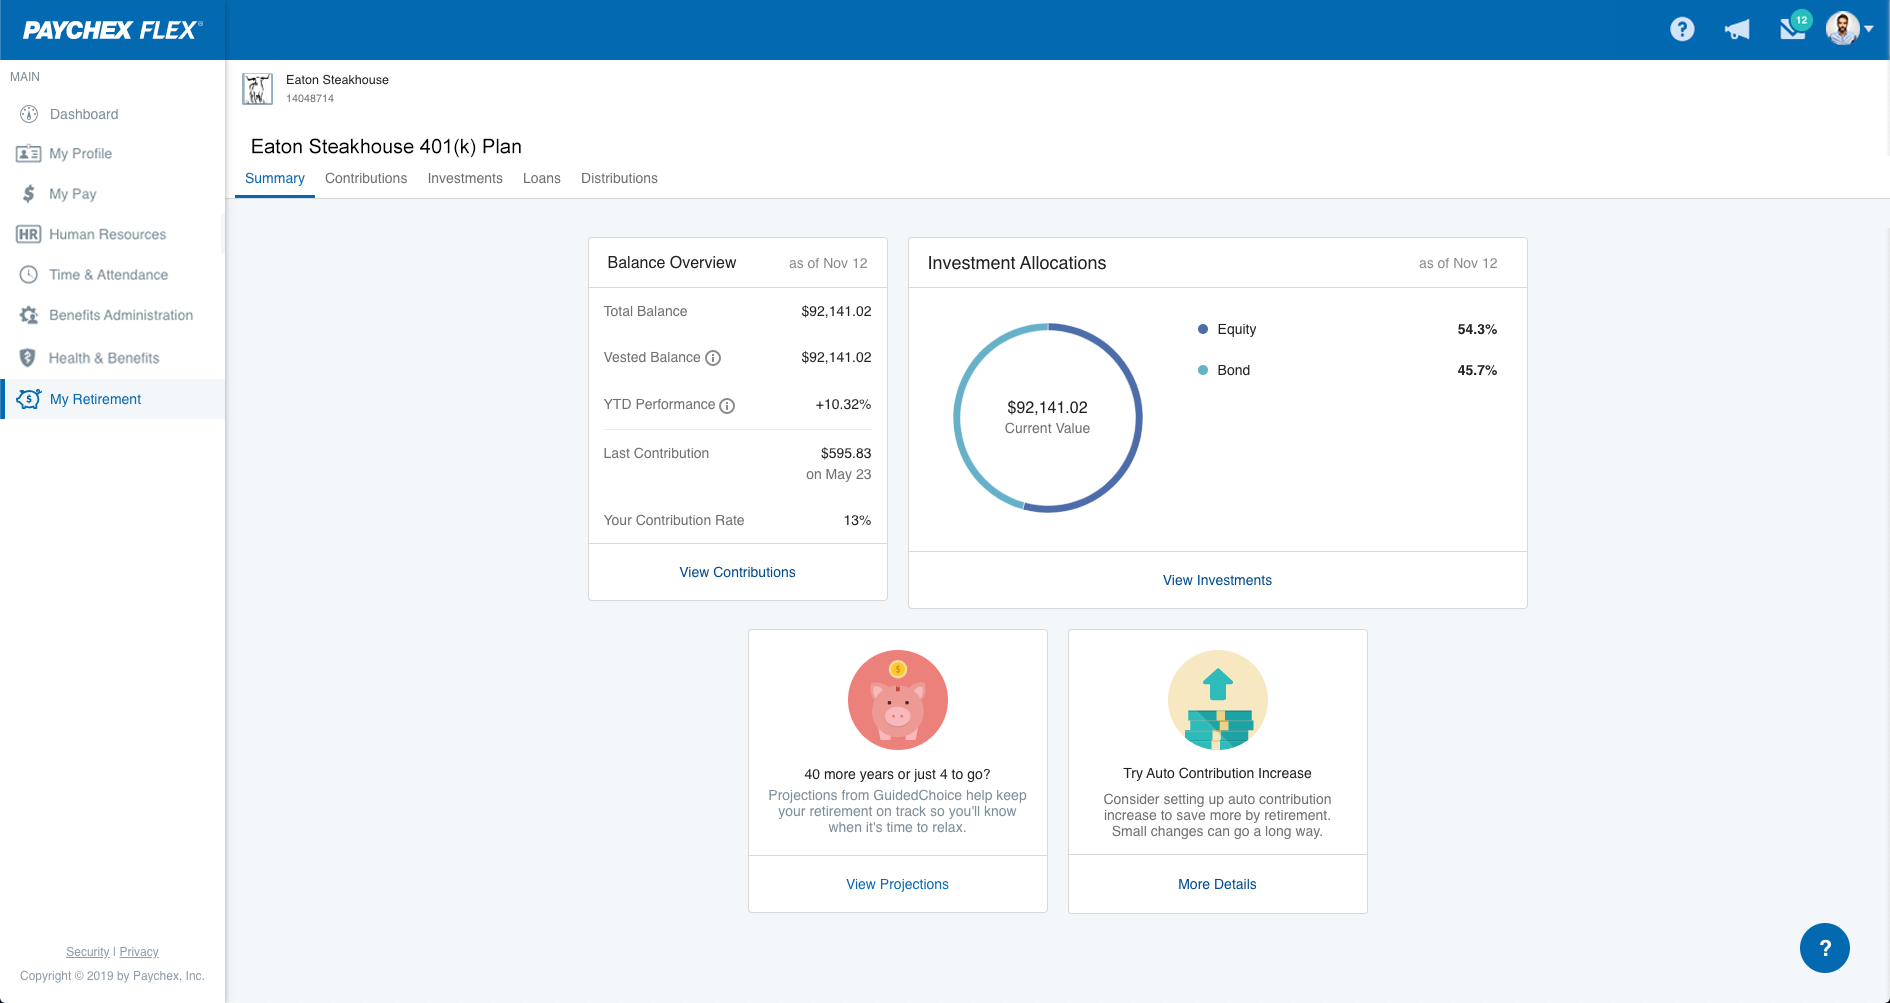Open Health & Benefits section

point(104,358)
